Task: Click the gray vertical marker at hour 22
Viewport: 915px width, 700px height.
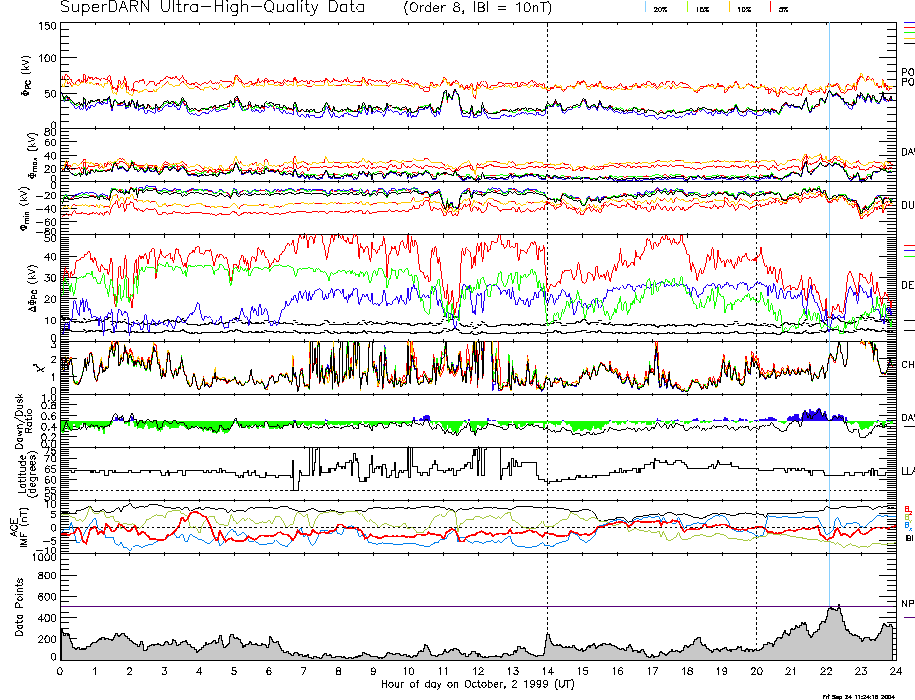Action: (x=829, y=300)
